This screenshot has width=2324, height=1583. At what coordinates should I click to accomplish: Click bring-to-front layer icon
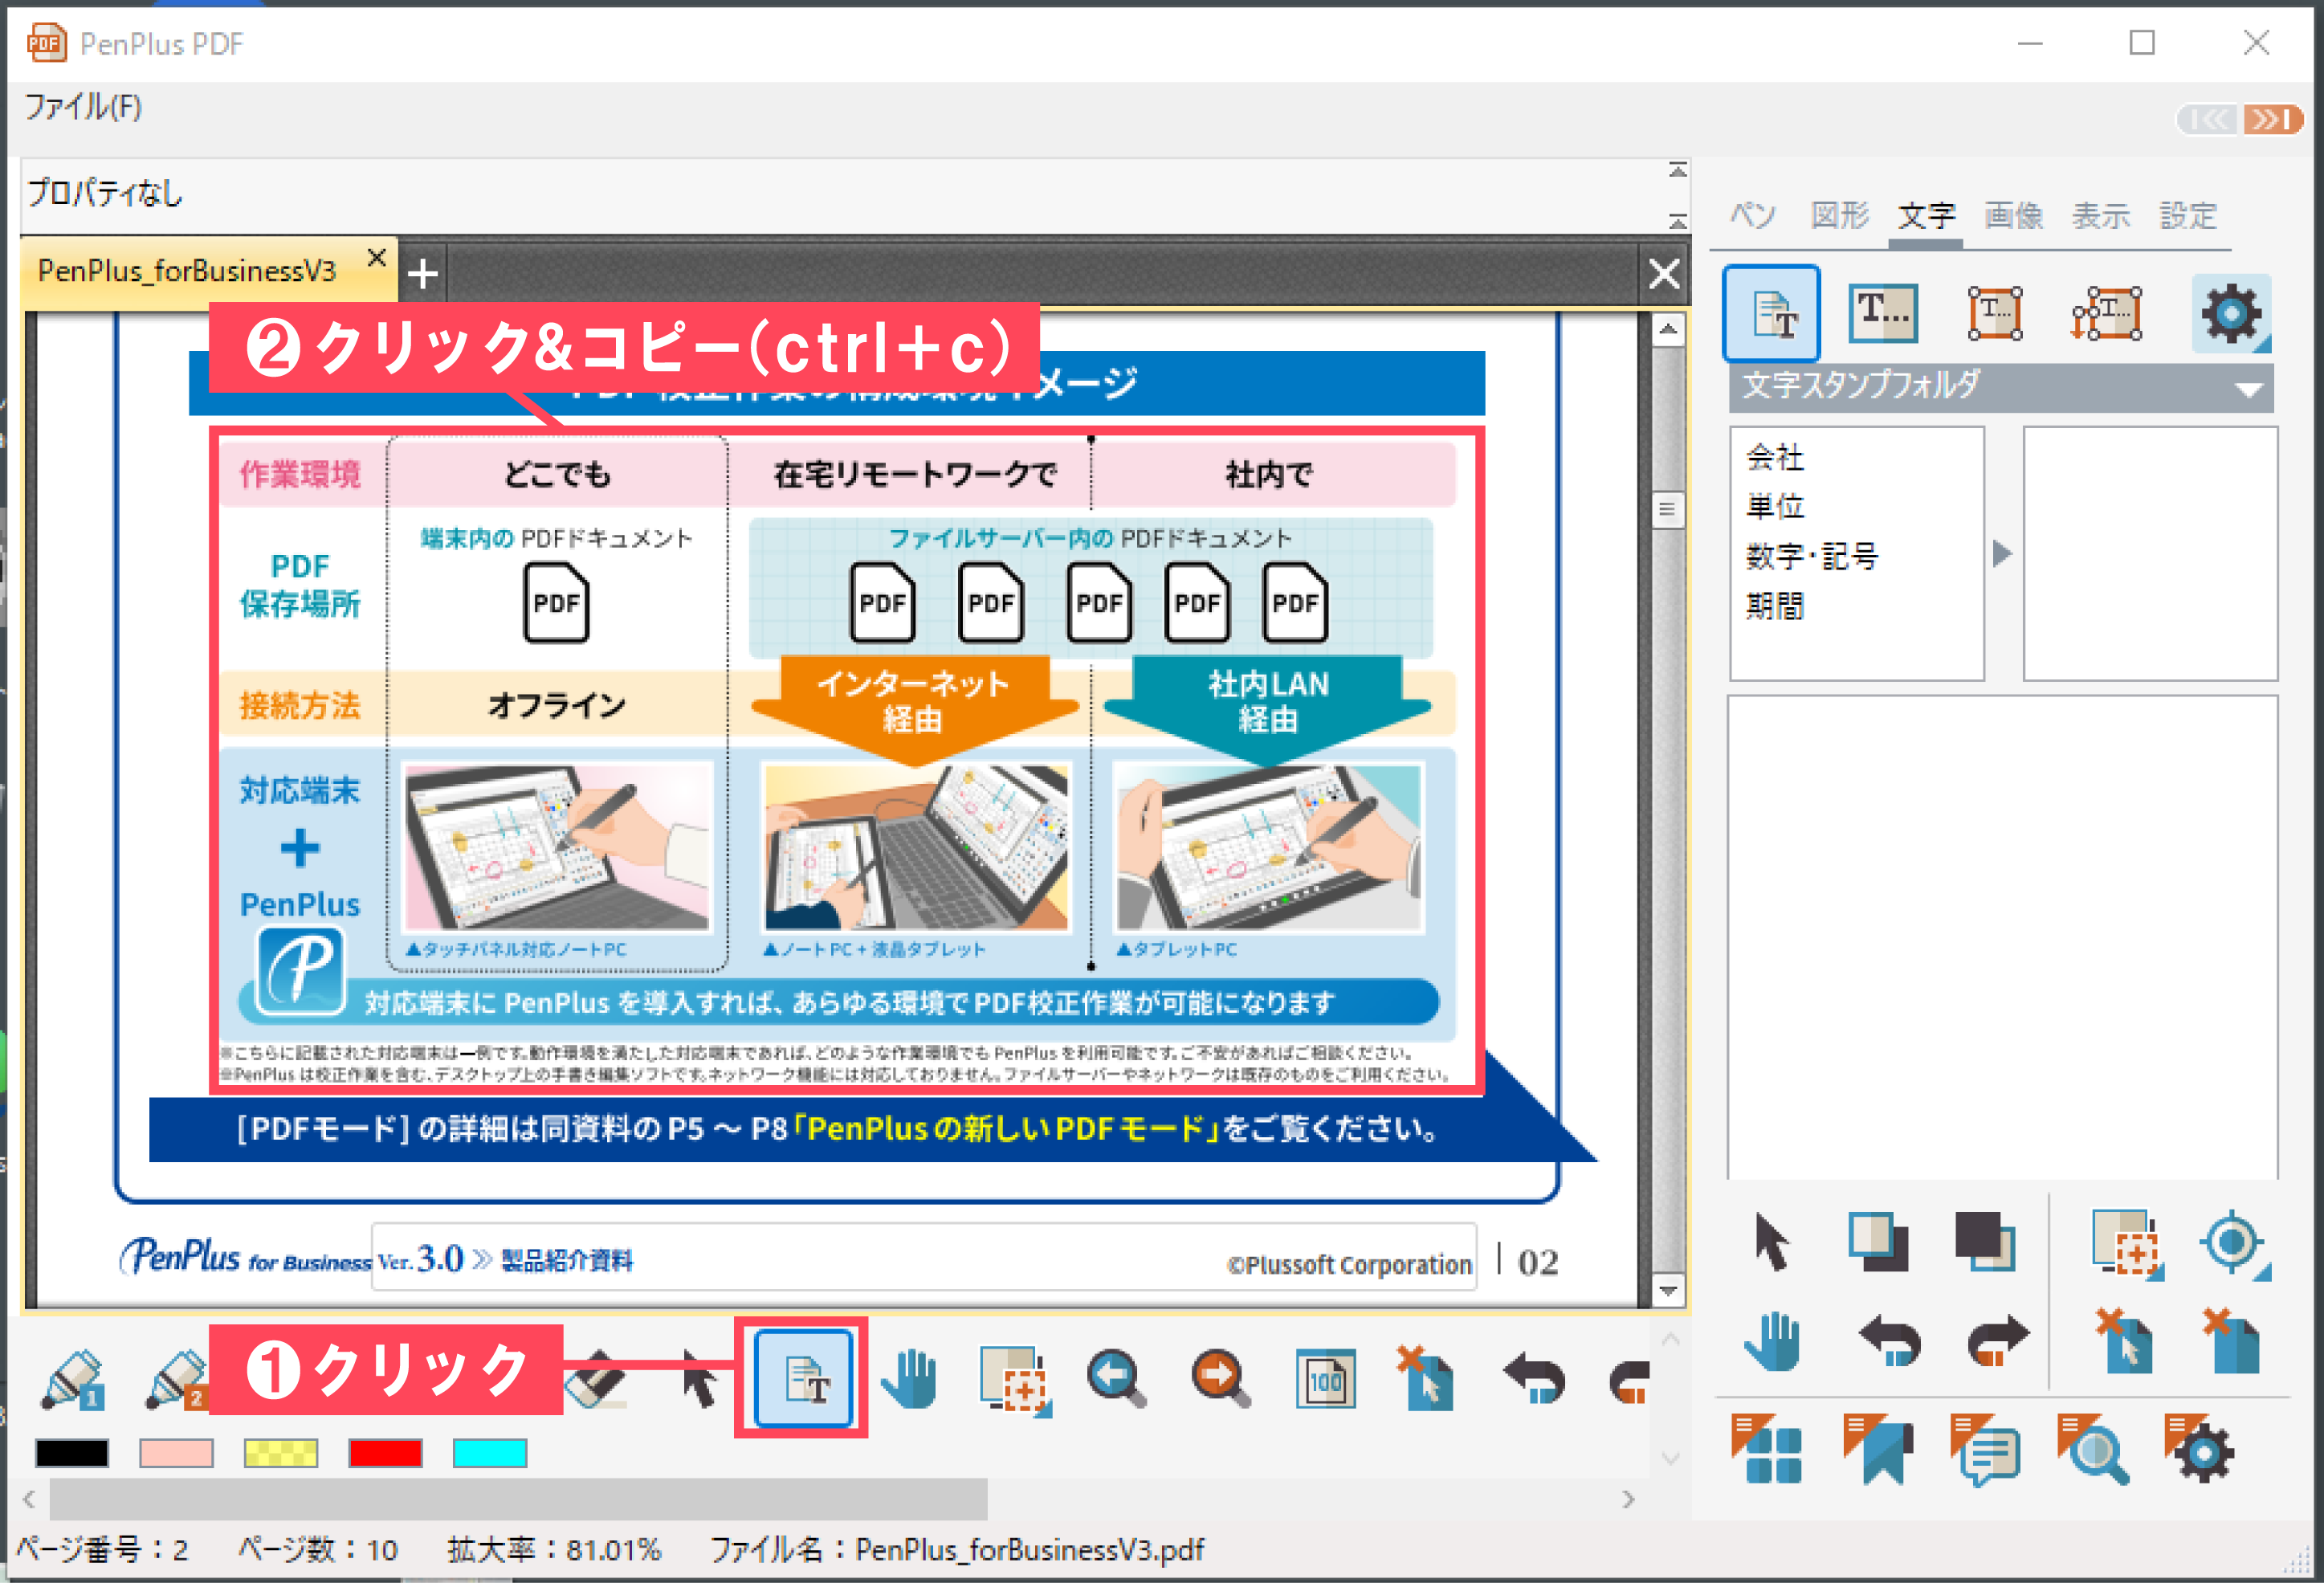[1878, 1241]
